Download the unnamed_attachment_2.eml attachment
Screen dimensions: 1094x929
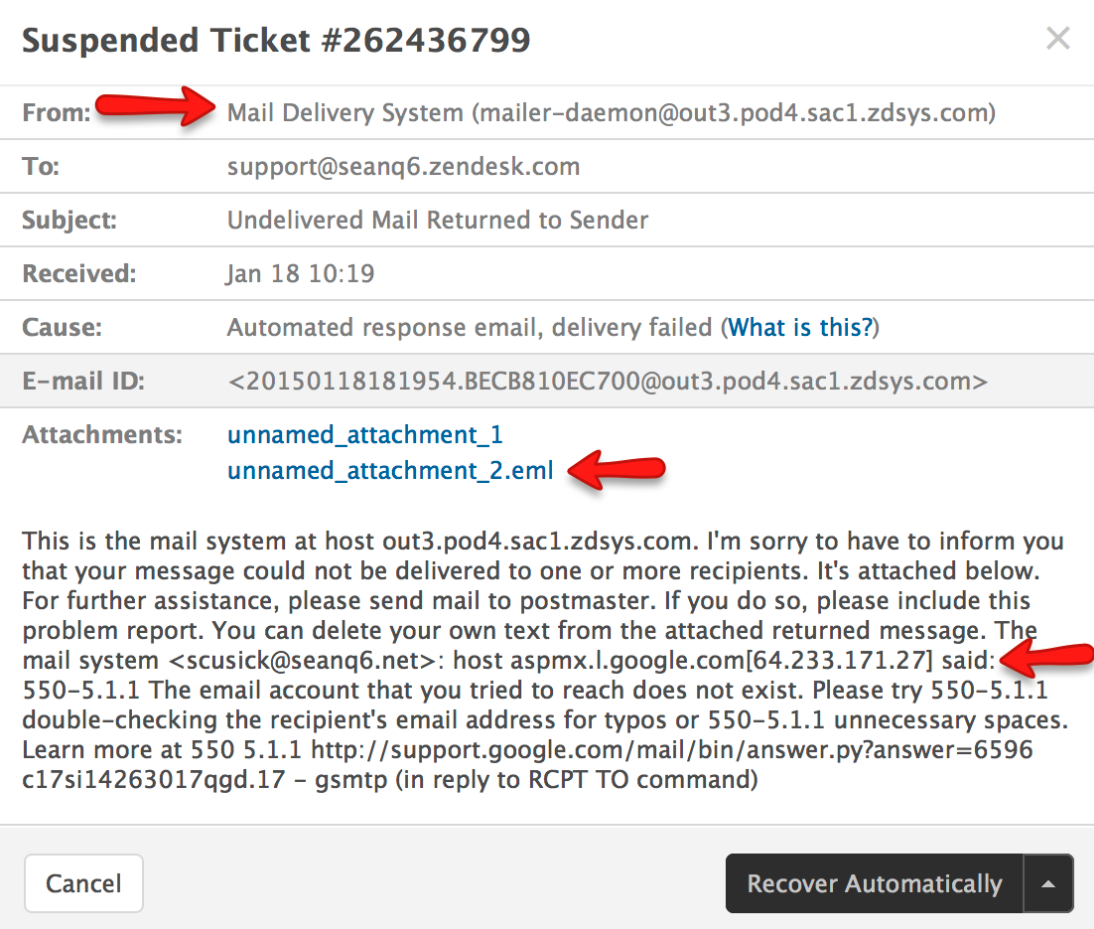pos(390,470)
